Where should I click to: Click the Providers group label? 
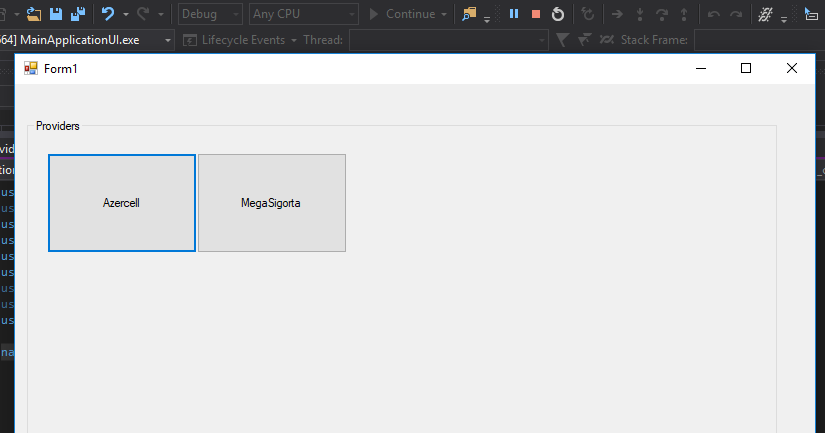click(57, 126)
